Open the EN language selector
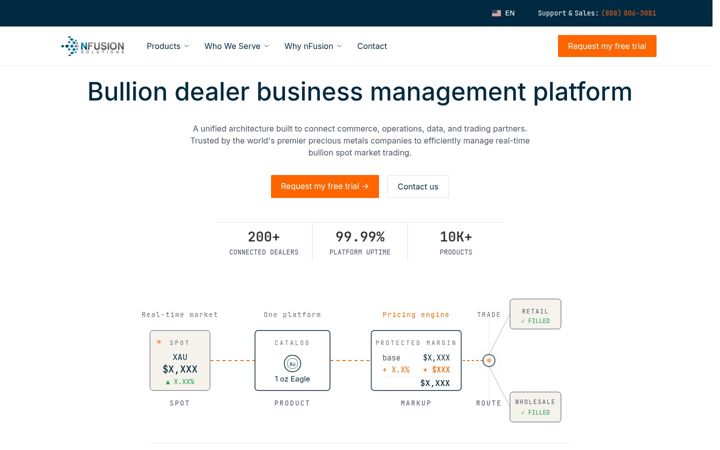This screenshot has width=720, height=450. coord(503,13)
